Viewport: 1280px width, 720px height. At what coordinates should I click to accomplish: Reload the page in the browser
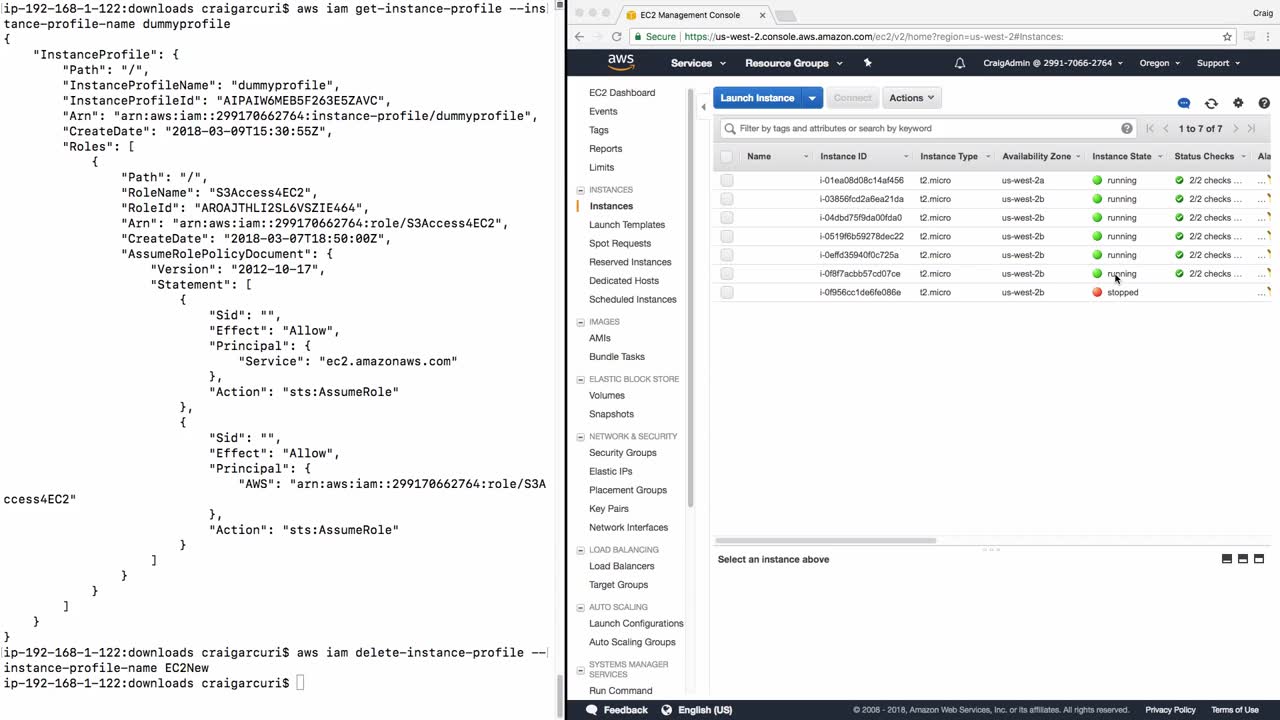click(x=616, y=37)
